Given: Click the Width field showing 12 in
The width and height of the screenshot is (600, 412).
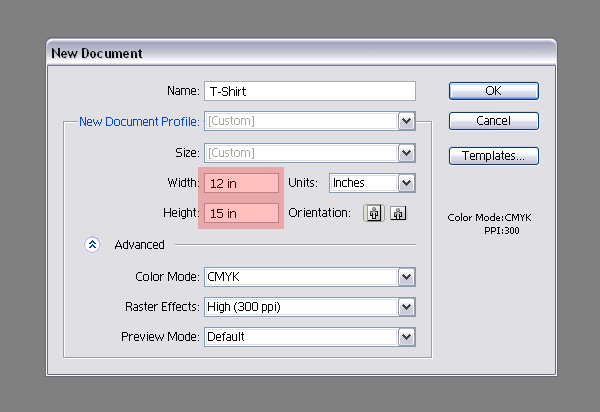Looking at the screenshot, I should click(241, 183).
